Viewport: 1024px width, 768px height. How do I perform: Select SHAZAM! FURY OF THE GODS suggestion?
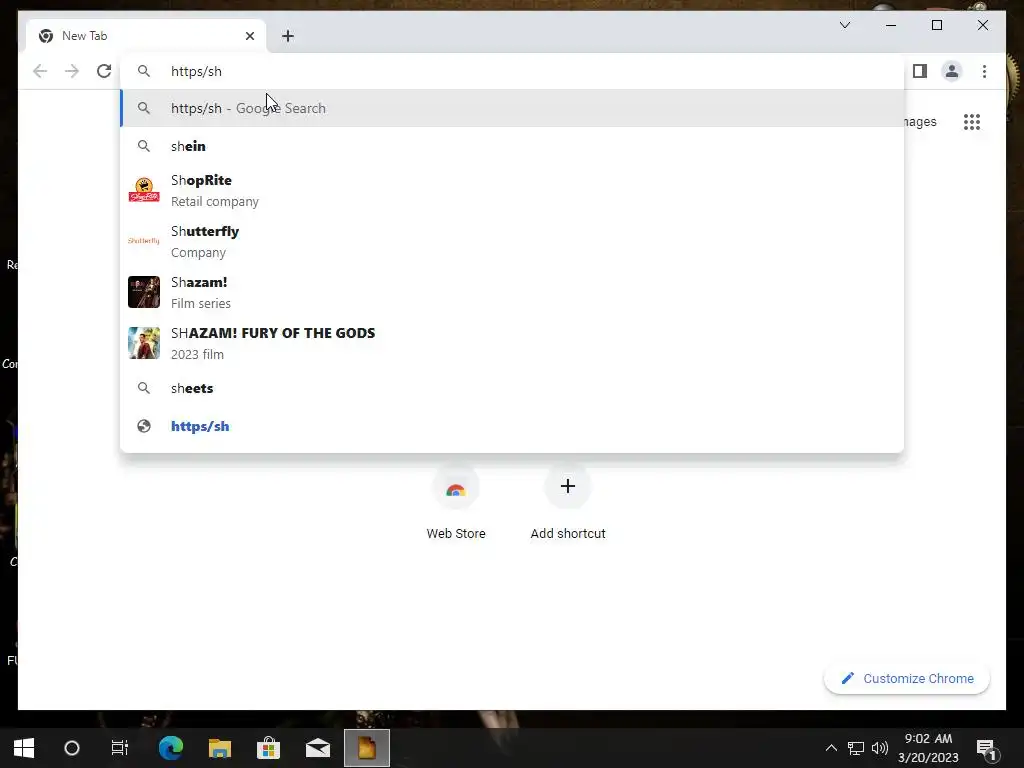[x=512, y=343]
